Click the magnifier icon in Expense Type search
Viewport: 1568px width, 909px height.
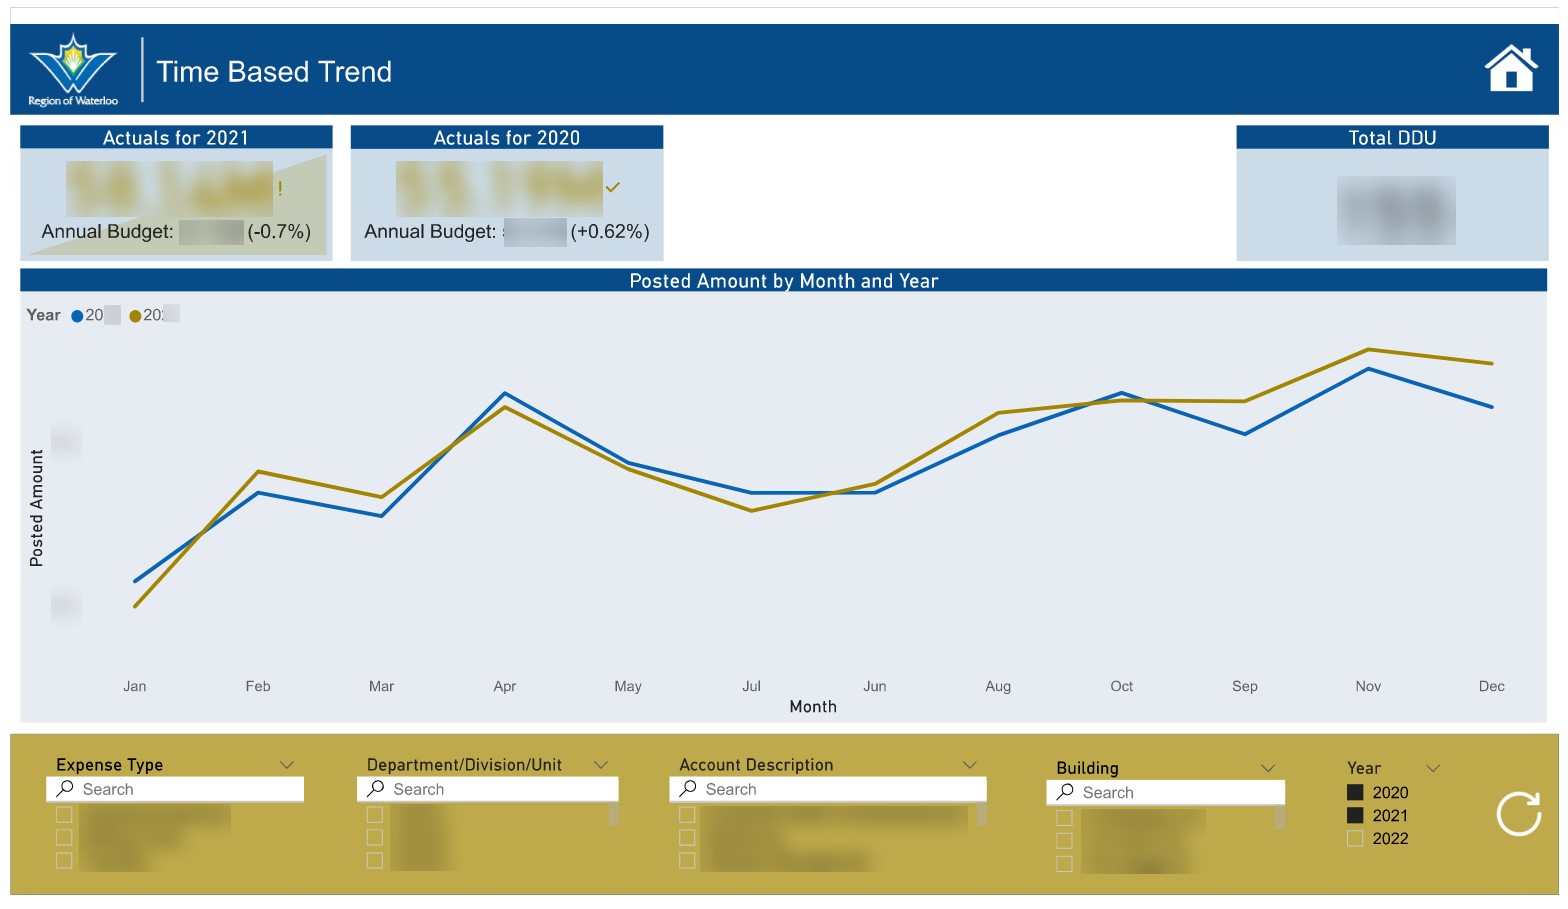pyautogui.click(x=66, y=789)
